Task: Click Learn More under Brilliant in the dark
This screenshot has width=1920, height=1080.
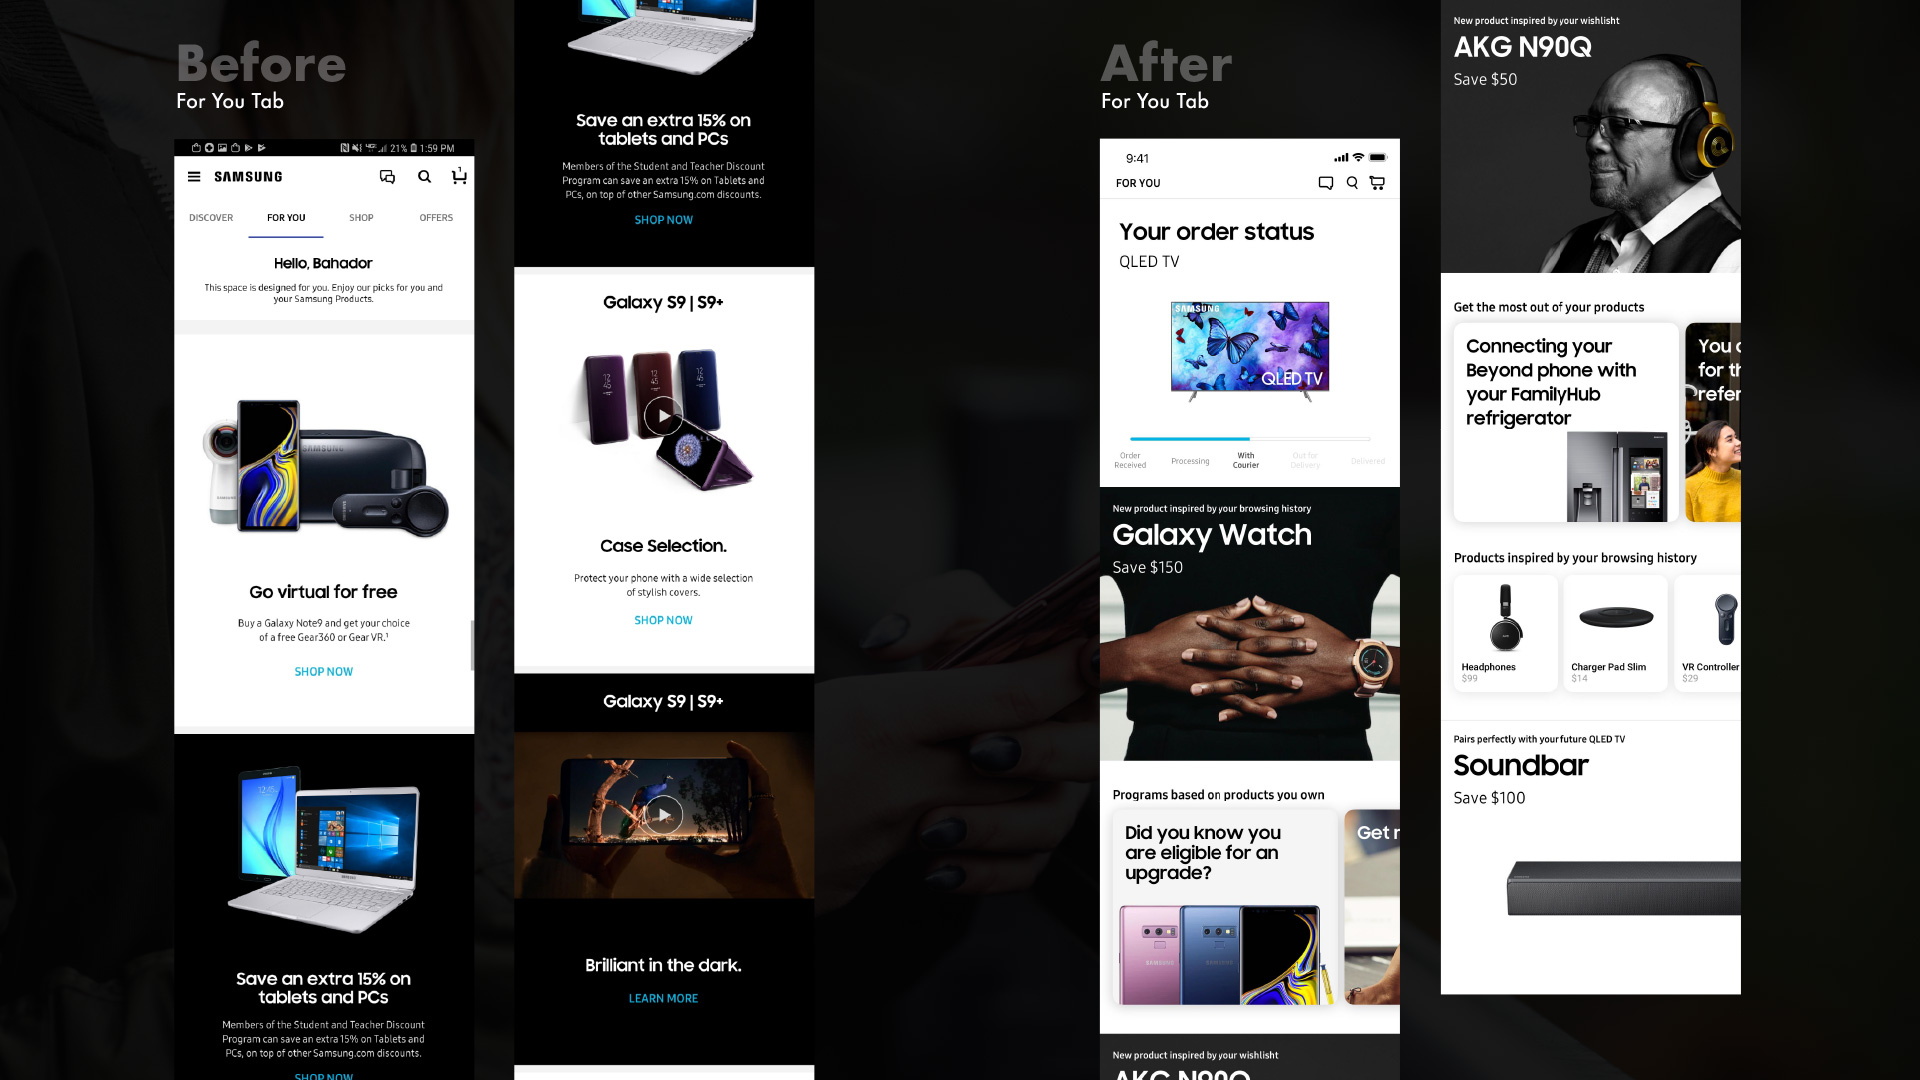Action: point(663,998)
